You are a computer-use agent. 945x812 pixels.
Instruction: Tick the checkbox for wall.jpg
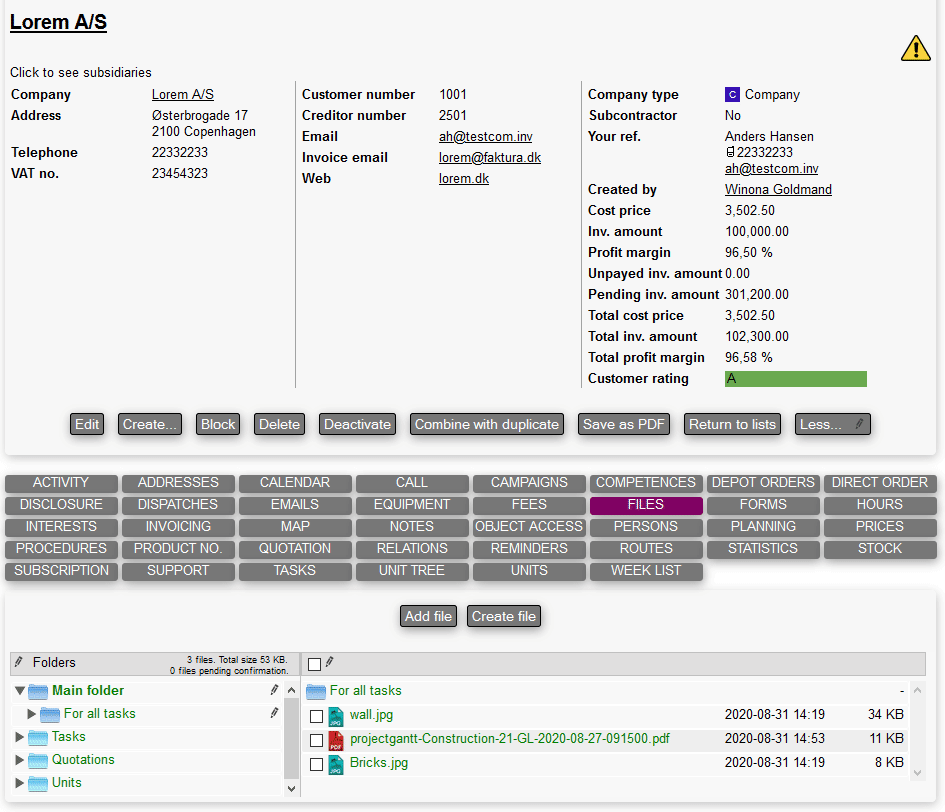click(x=316, y=716)
